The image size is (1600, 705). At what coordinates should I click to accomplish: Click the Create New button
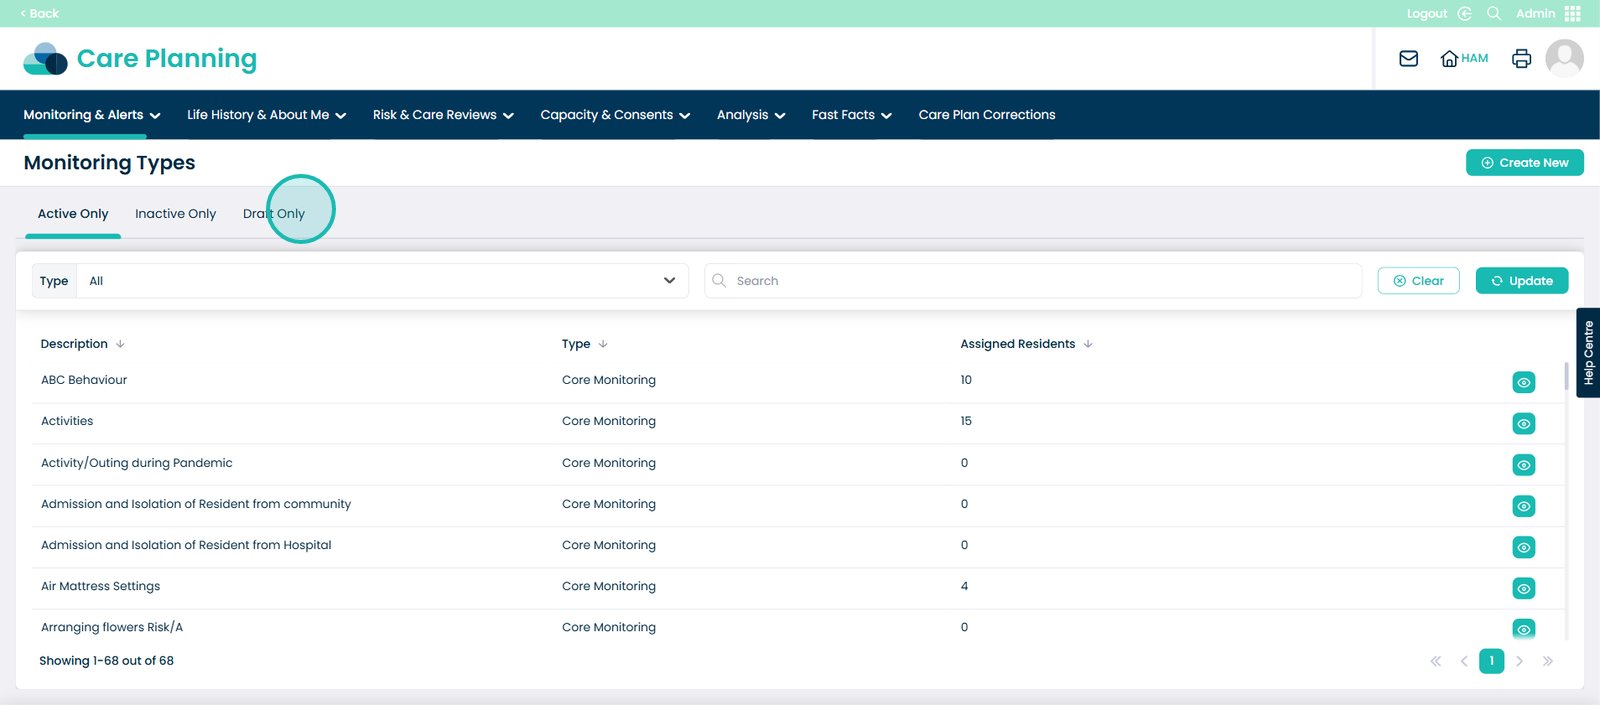pyautogui.click(x=1524, y=163)
